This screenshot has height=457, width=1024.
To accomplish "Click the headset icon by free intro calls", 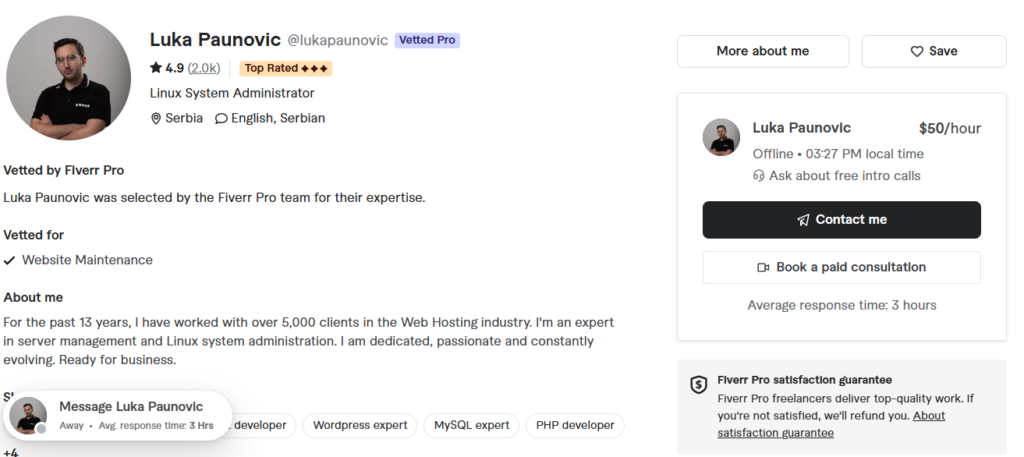I will 758,176.
